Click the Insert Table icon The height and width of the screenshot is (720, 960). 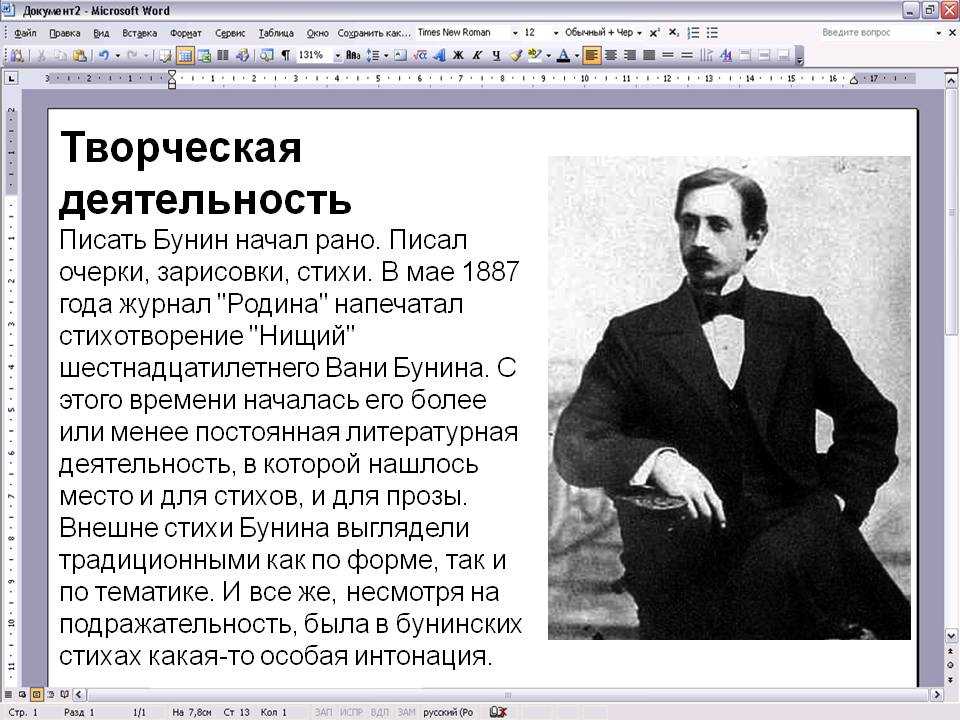pyautogui.click(x=185, y=55)
